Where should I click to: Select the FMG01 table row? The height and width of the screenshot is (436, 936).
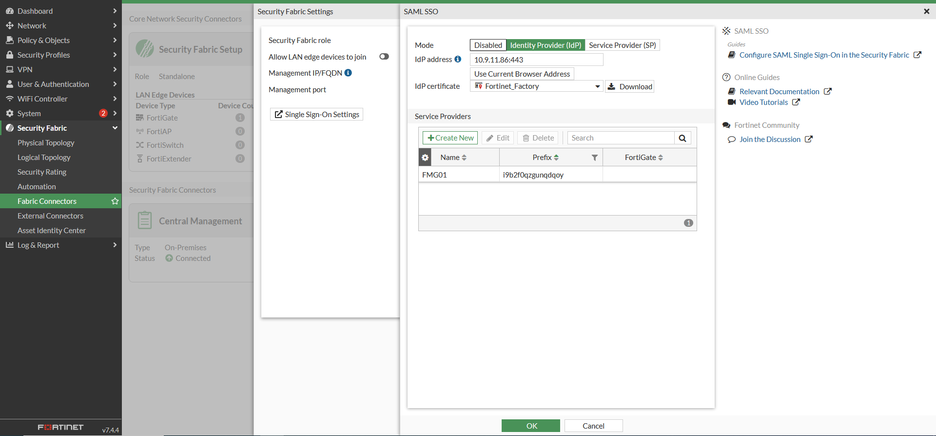click(558, 175)
